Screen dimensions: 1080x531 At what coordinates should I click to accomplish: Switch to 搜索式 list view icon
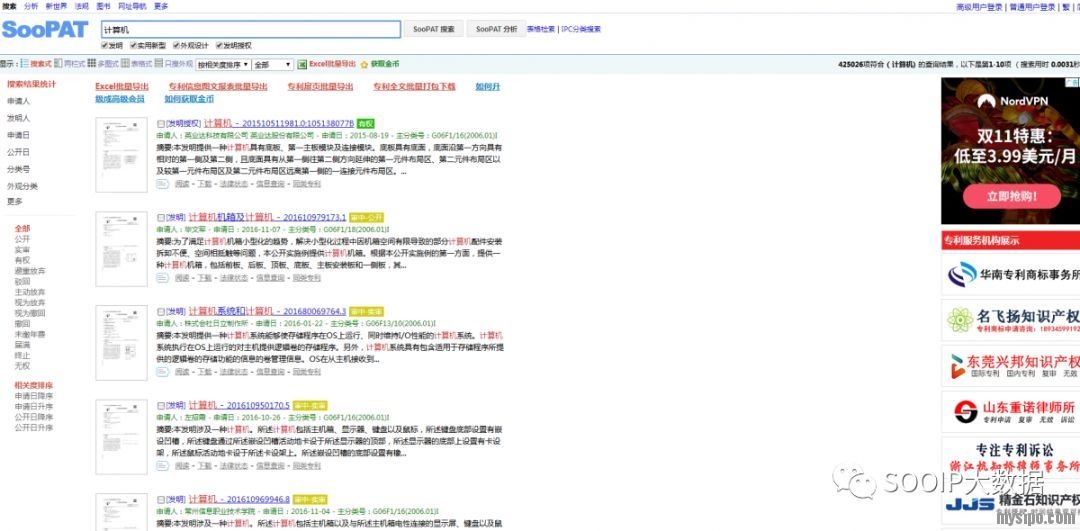tap(25, 64)
